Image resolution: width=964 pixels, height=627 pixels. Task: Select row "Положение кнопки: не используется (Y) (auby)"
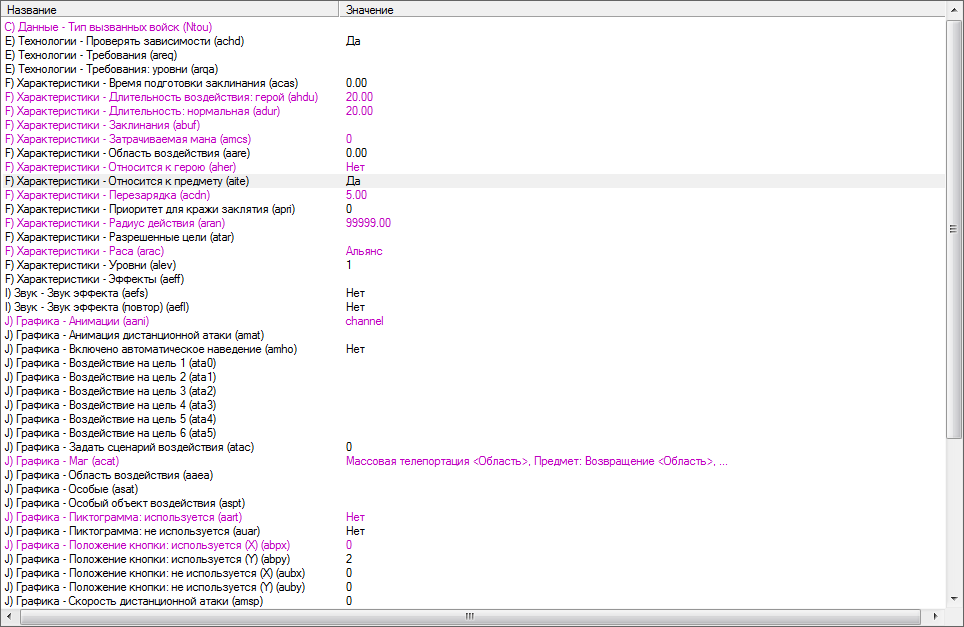473,587
